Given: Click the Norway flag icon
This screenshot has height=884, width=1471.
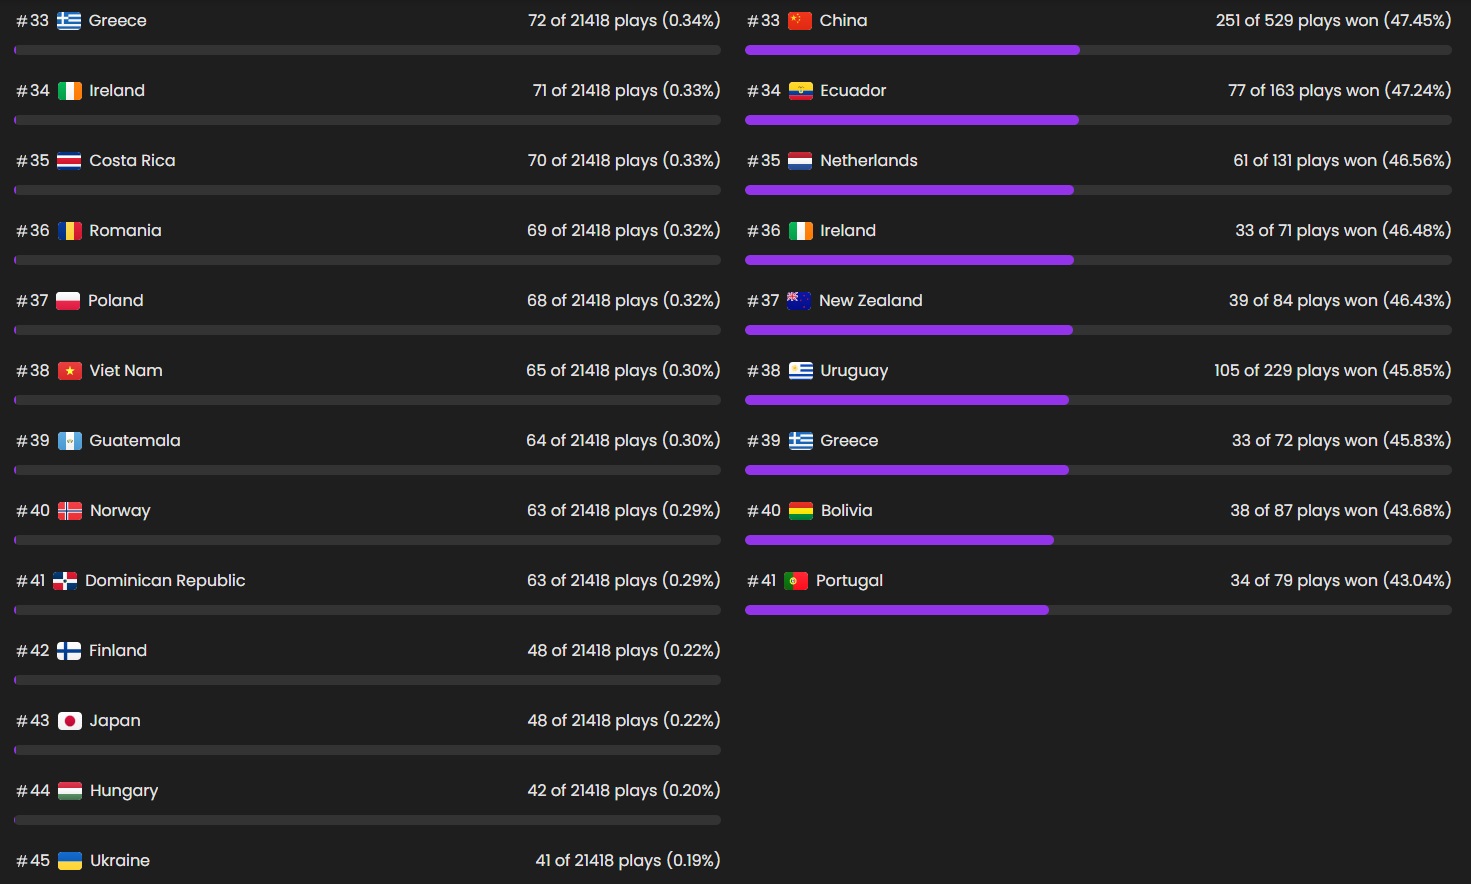Looking at the screenshot, I should pyautogui.click(x=70, y=511).
